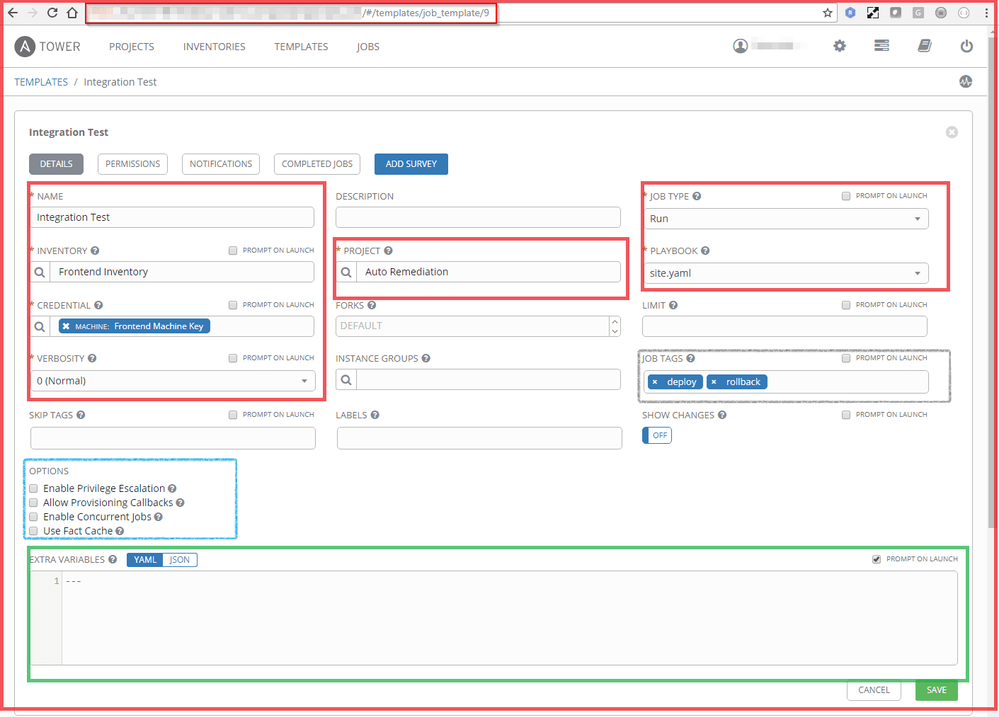Click the inventory search magnifier icon
The height and width of the screenshot is (717, 999).
pos(41,272)
